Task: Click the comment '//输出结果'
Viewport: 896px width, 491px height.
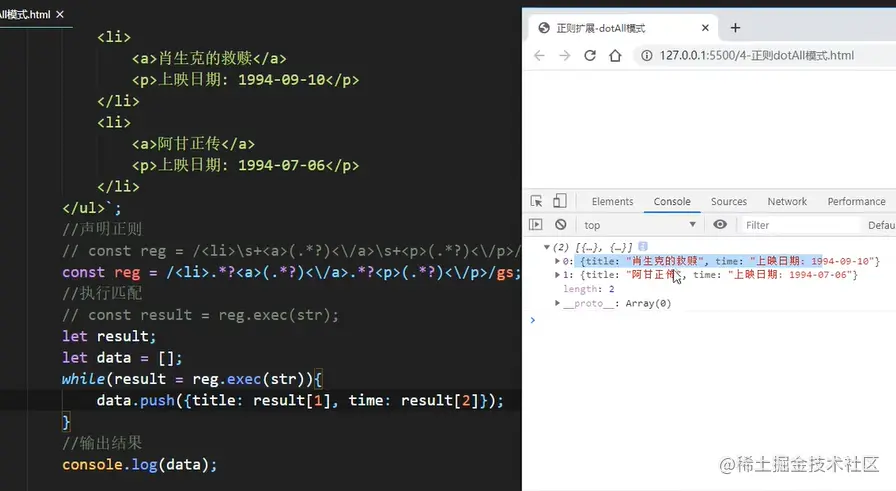Action: [x=102, y=443]
